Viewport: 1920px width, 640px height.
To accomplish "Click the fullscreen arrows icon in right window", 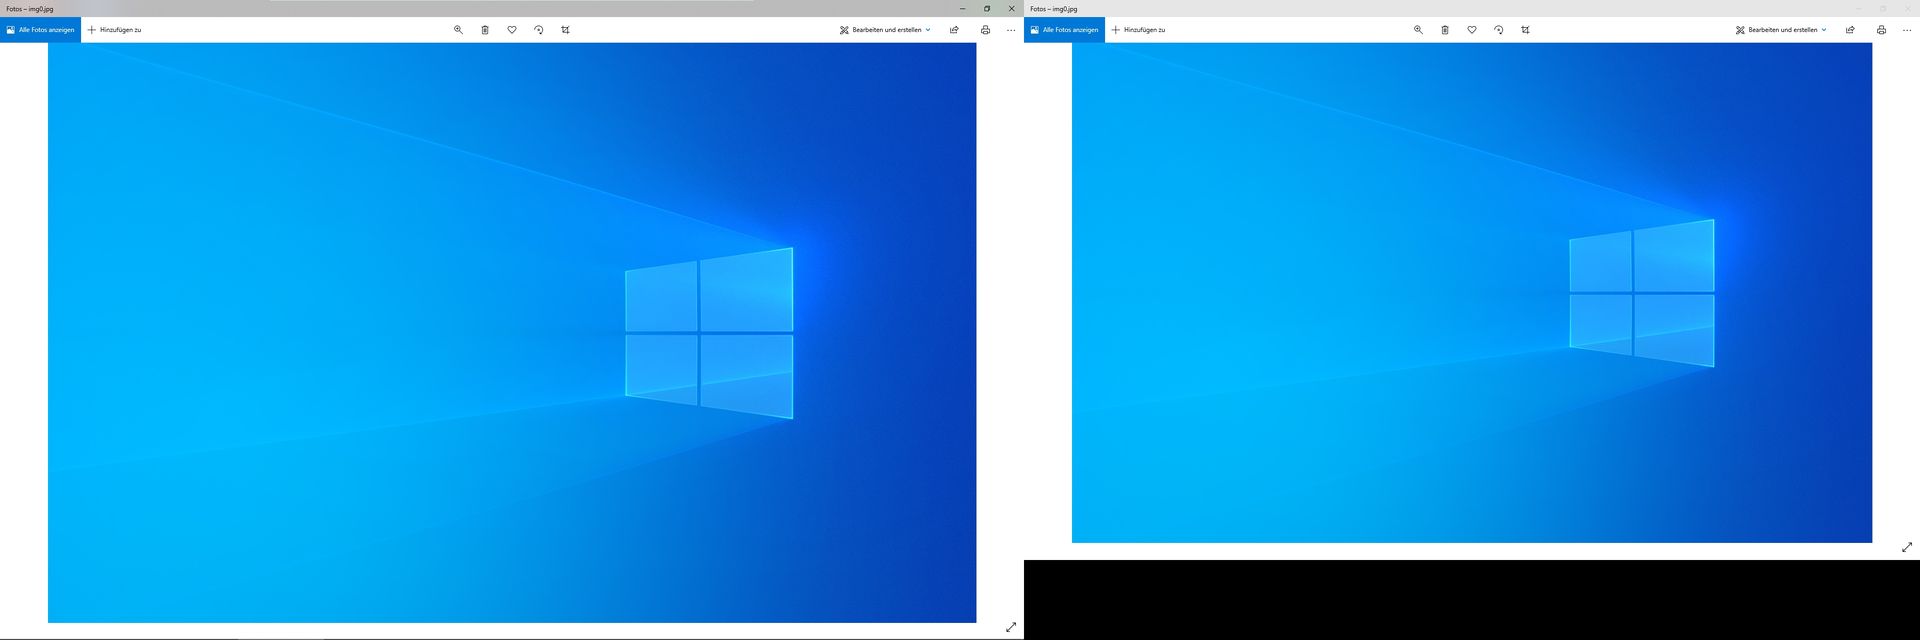I will tap(1907, 547).
